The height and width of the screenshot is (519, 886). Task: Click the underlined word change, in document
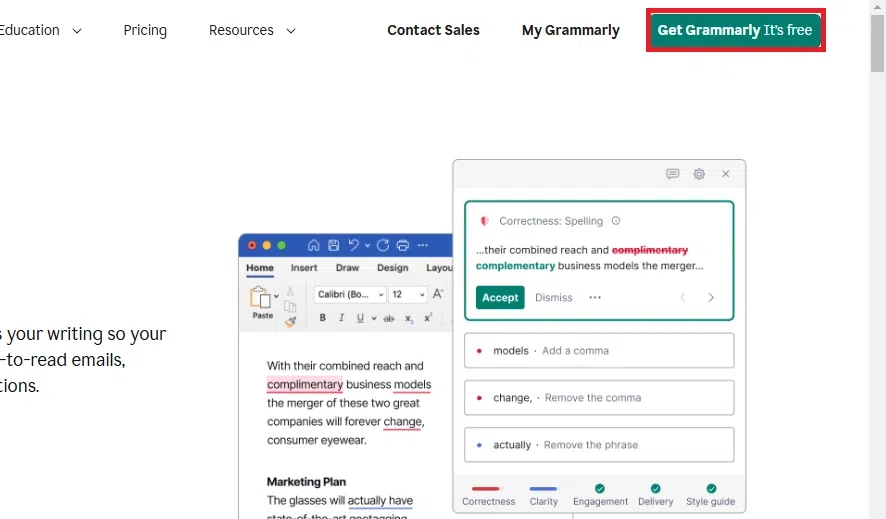coord(403,422)
